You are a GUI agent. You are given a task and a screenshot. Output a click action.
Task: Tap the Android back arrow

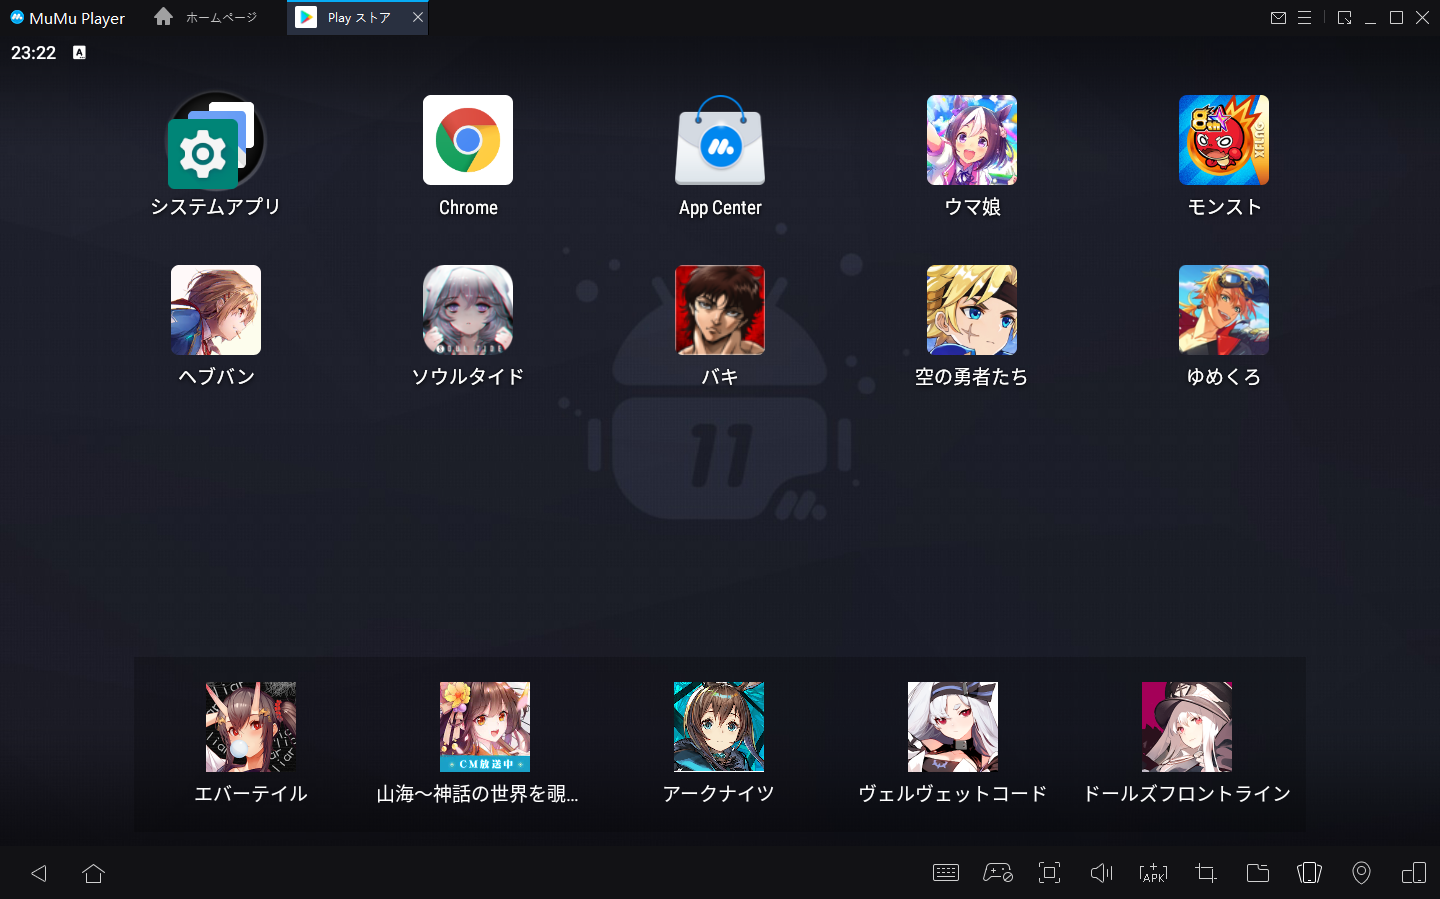(x=39, y=873)
